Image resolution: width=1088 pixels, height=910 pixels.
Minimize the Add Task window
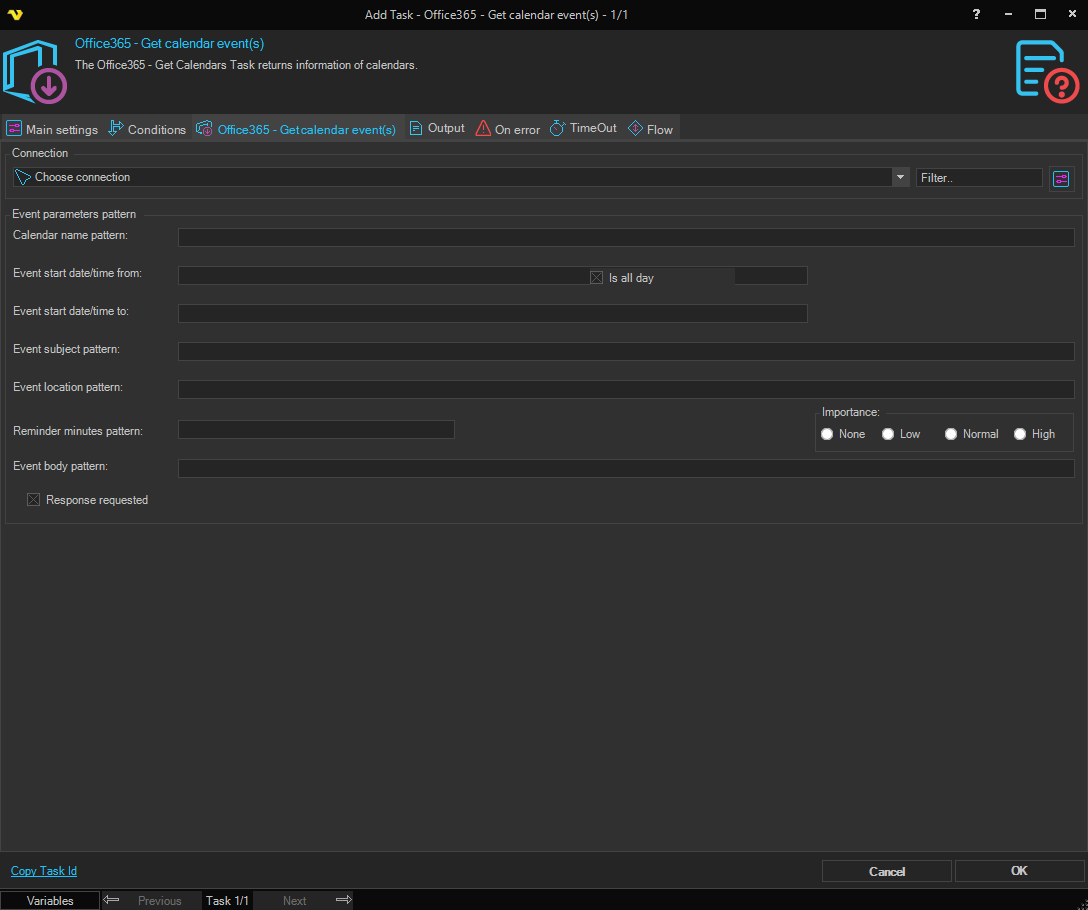[1008, 14]
